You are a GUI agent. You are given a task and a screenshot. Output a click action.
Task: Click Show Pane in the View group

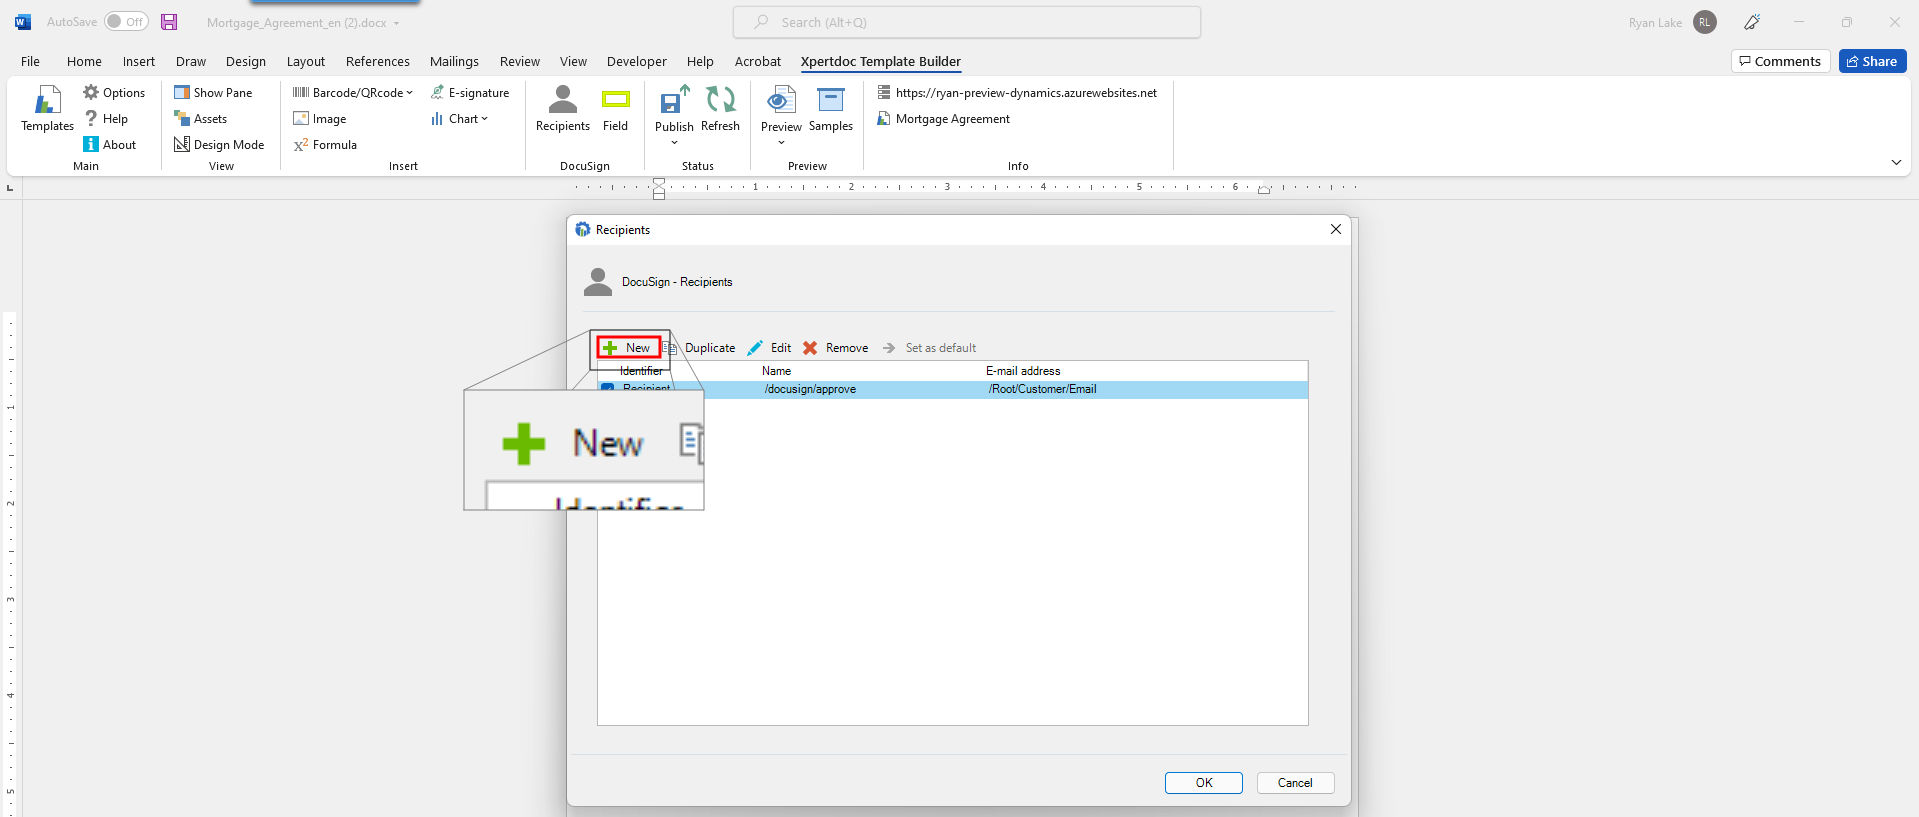click(x=213, y=92)
